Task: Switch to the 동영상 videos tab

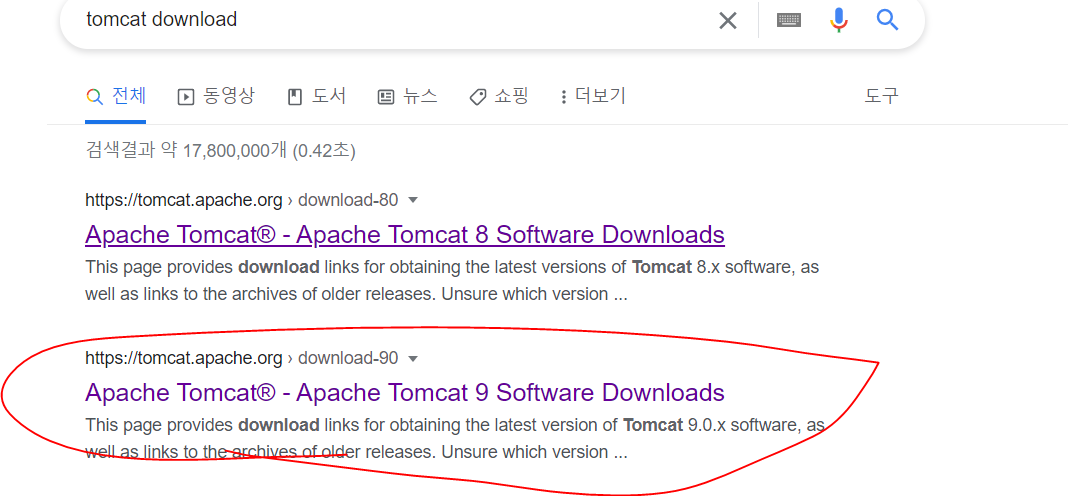Action: tap(216, 96)
